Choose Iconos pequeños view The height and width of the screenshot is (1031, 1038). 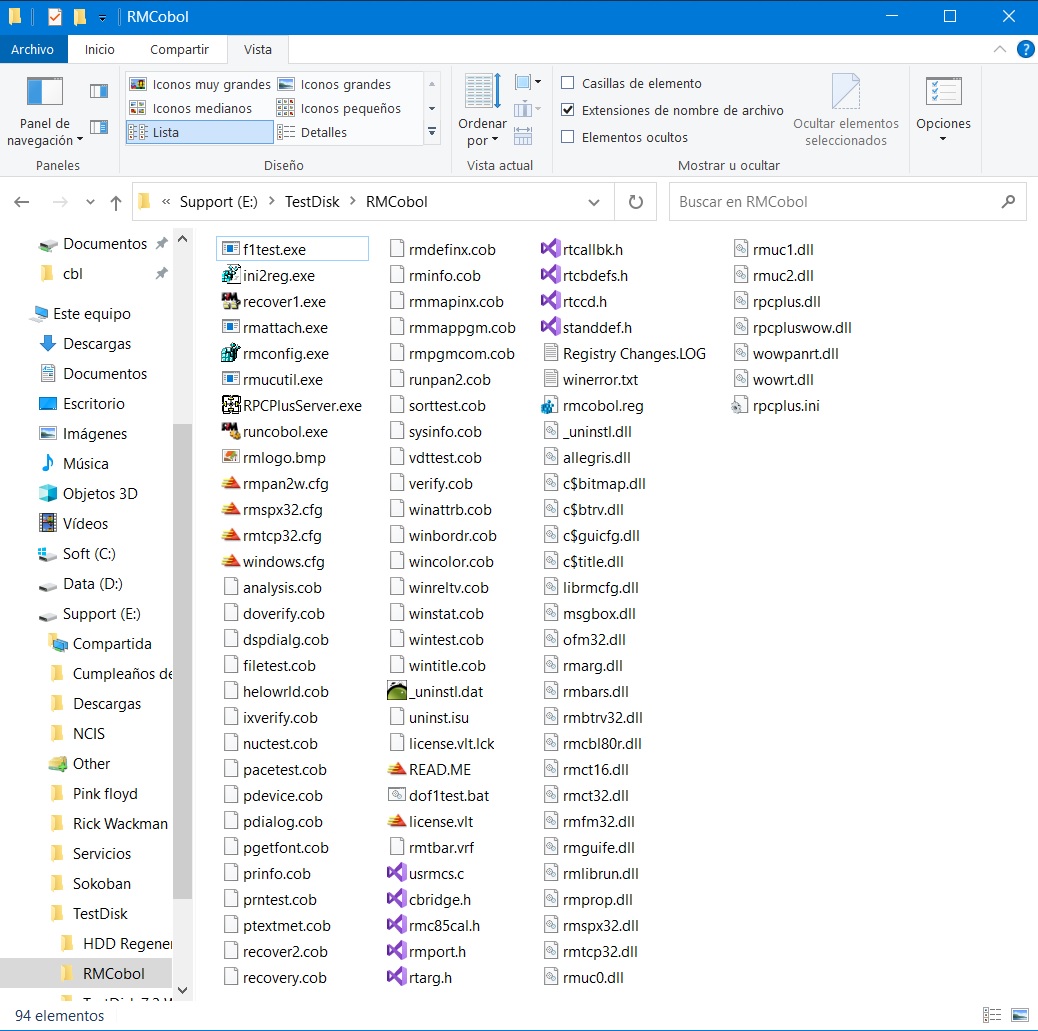(x=340, y=108)
